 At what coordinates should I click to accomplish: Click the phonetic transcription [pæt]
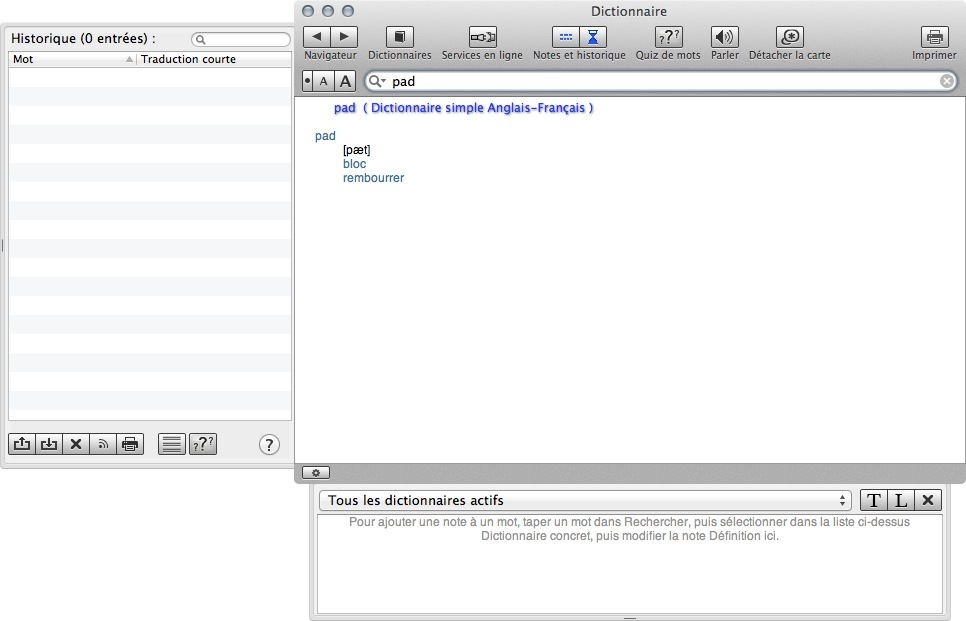click(x=357, y=150)
